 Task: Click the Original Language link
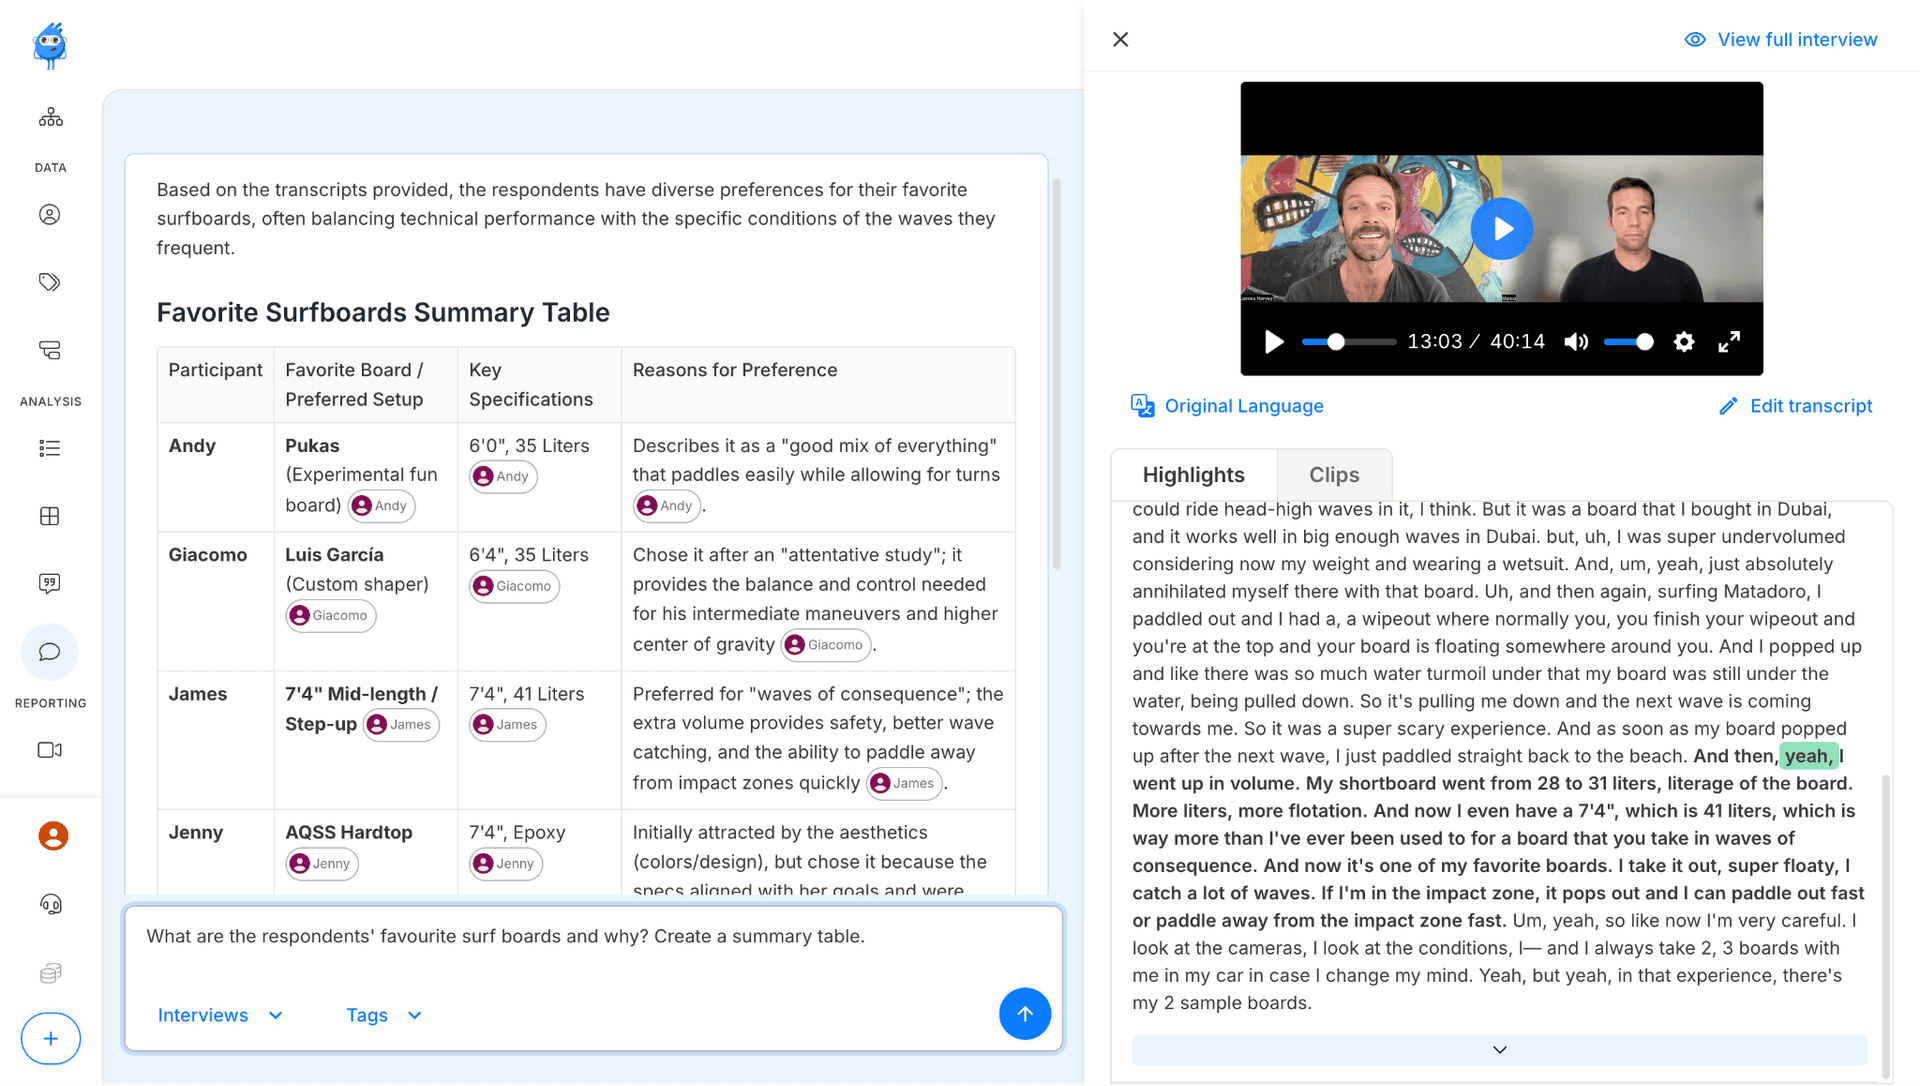tap(1244, 406)
